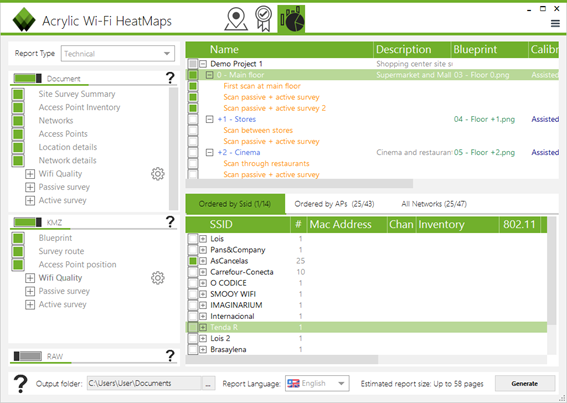
Task: Uncheck First scan at main floor
Action: pyautogui.click(x=193, y=86)
